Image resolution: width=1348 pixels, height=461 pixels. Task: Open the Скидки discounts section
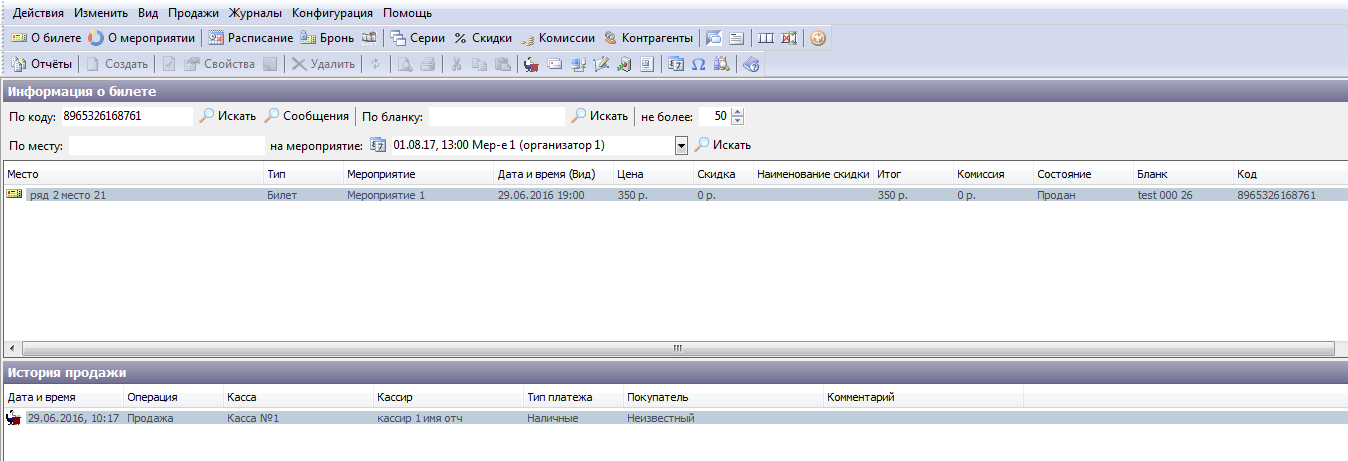[483, 38]
